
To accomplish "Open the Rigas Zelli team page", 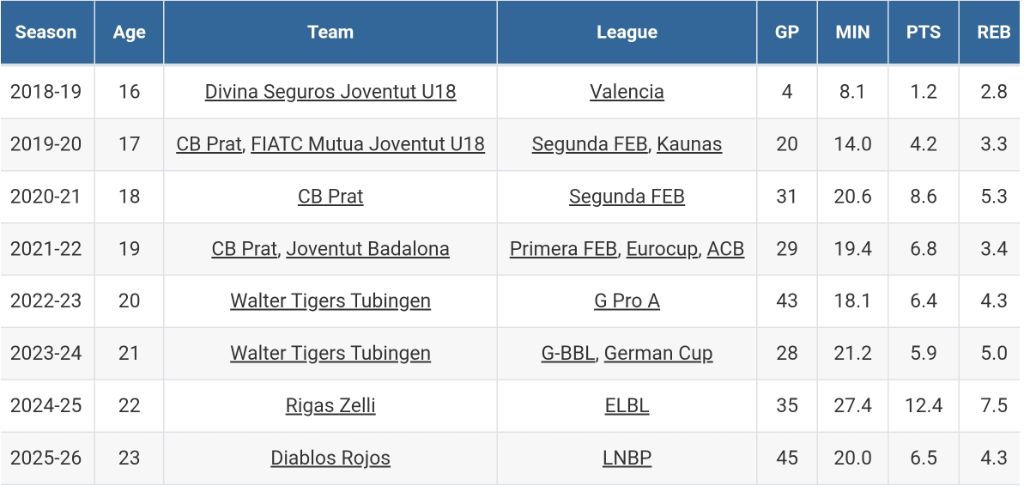I will (x=330, y=406).
